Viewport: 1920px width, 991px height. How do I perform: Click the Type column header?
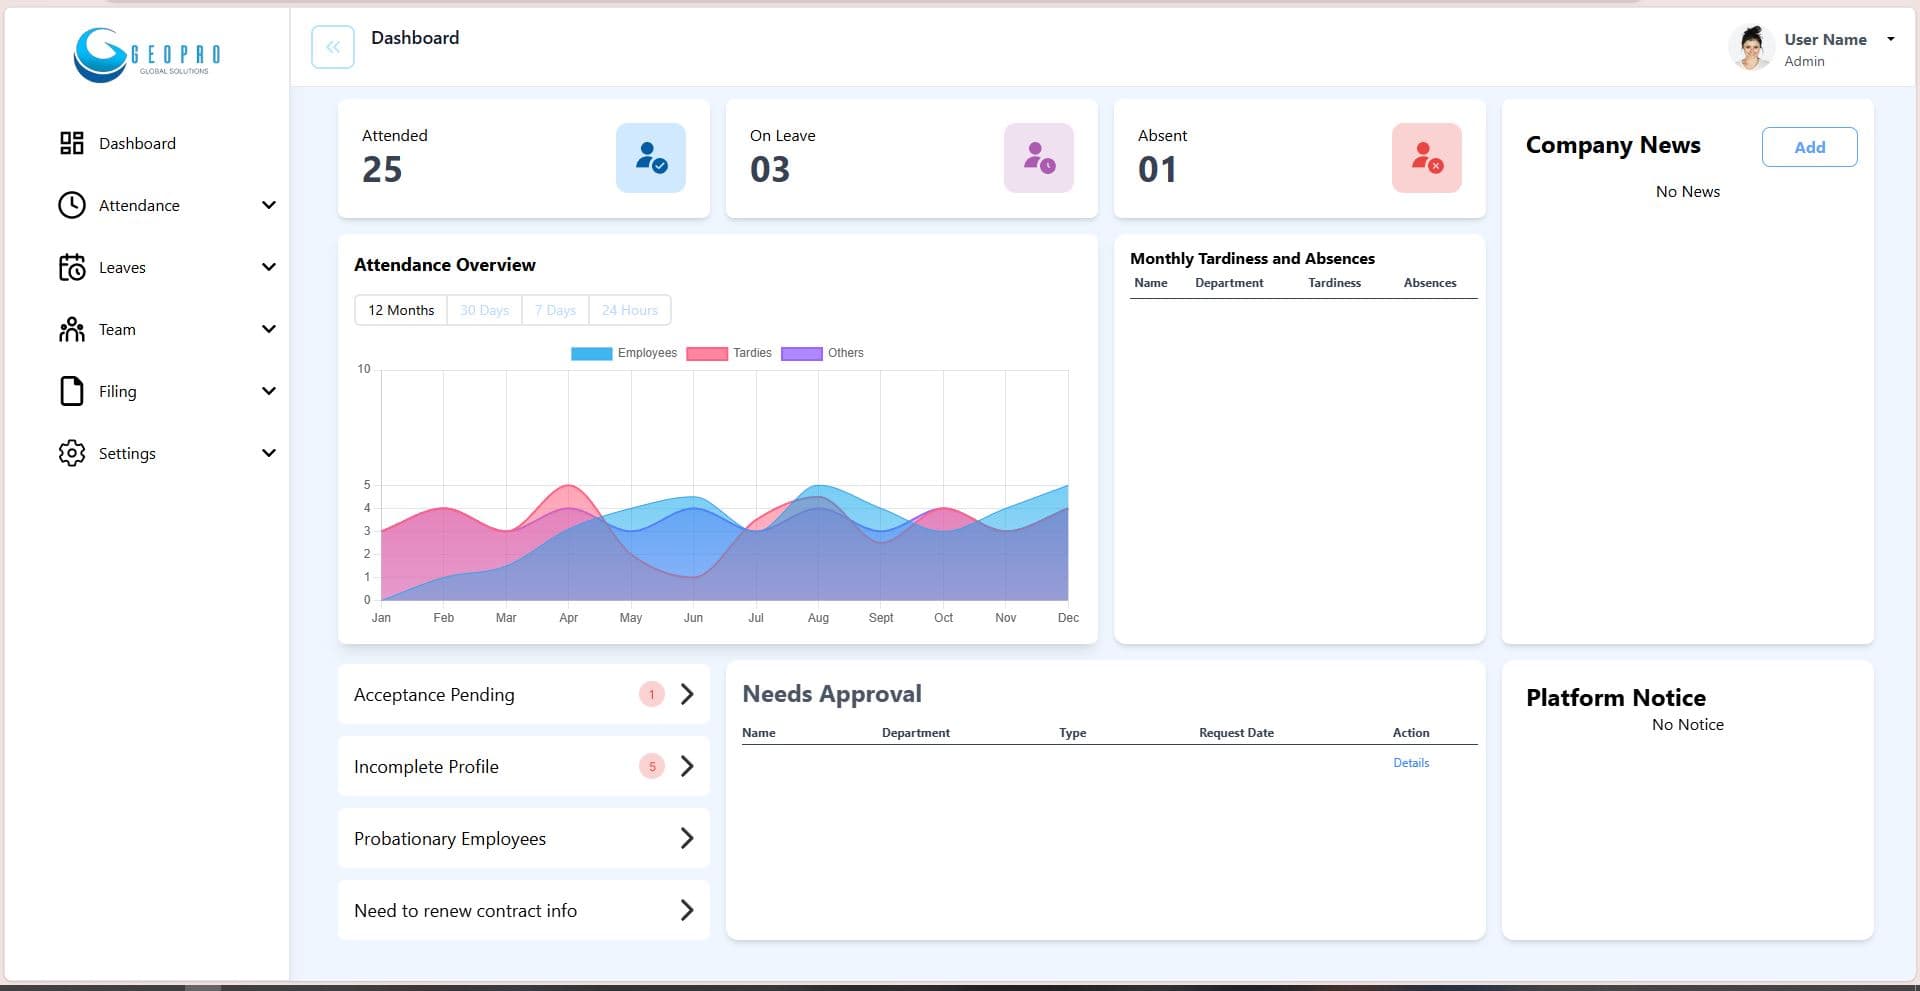[1073, 733]
